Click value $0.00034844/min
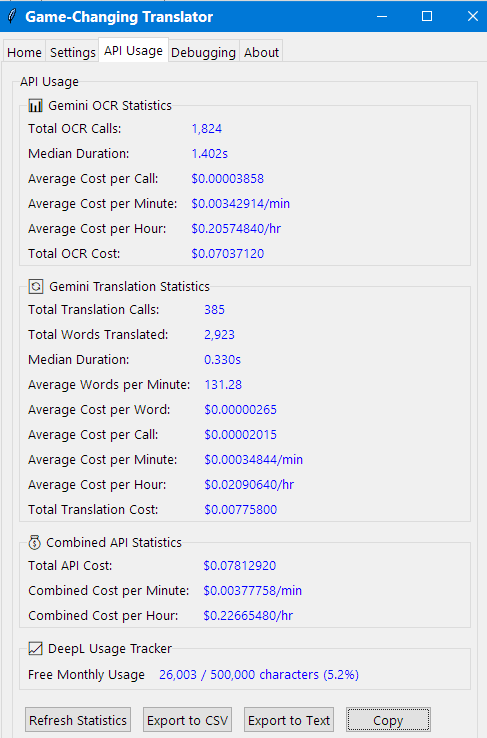 (x=253, y=459)
